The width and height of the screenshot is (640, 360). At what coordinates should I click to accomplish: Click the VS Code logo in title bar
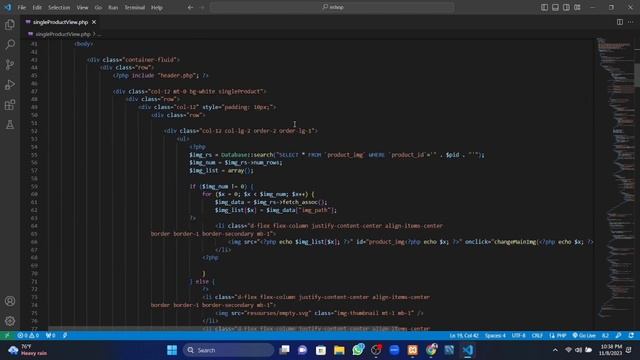(8, 7)
